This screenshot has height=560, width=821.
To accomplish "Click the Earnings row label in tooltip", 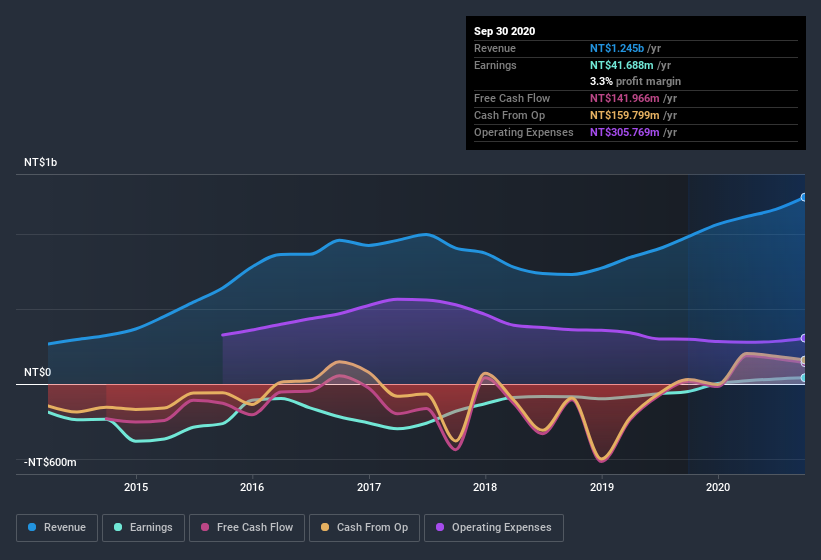I will click(x=495, y=65).
